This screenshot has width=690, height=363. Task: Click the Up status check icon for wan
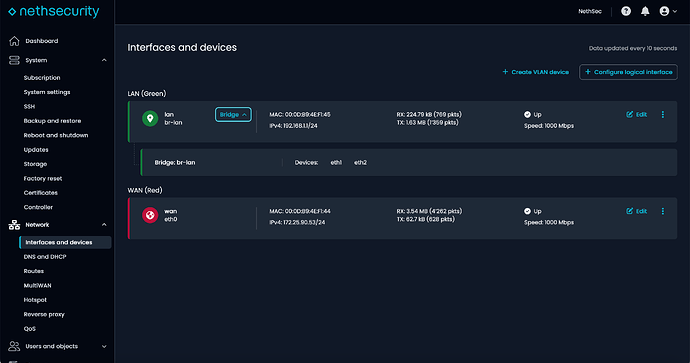[x=527, y=211]
